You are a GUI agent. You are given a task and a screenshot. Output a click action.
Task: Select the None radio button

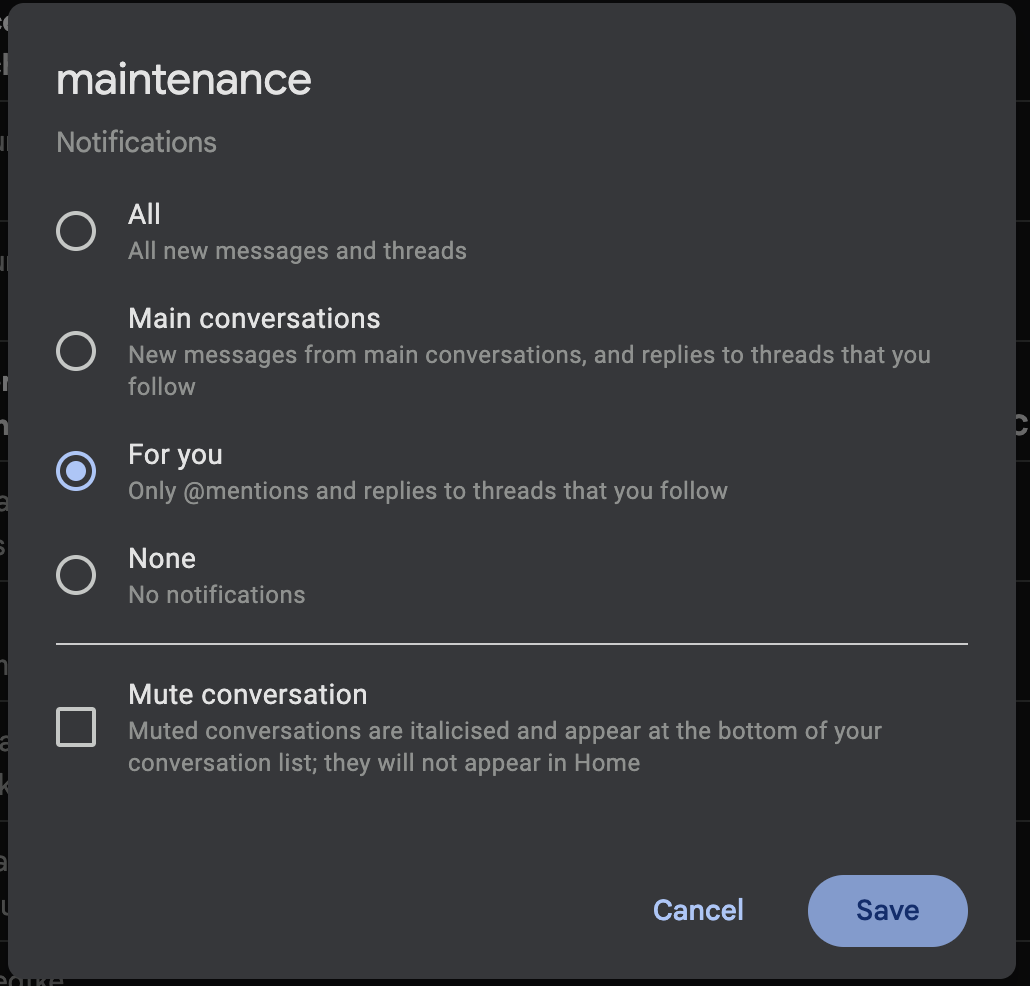(76, 575)
